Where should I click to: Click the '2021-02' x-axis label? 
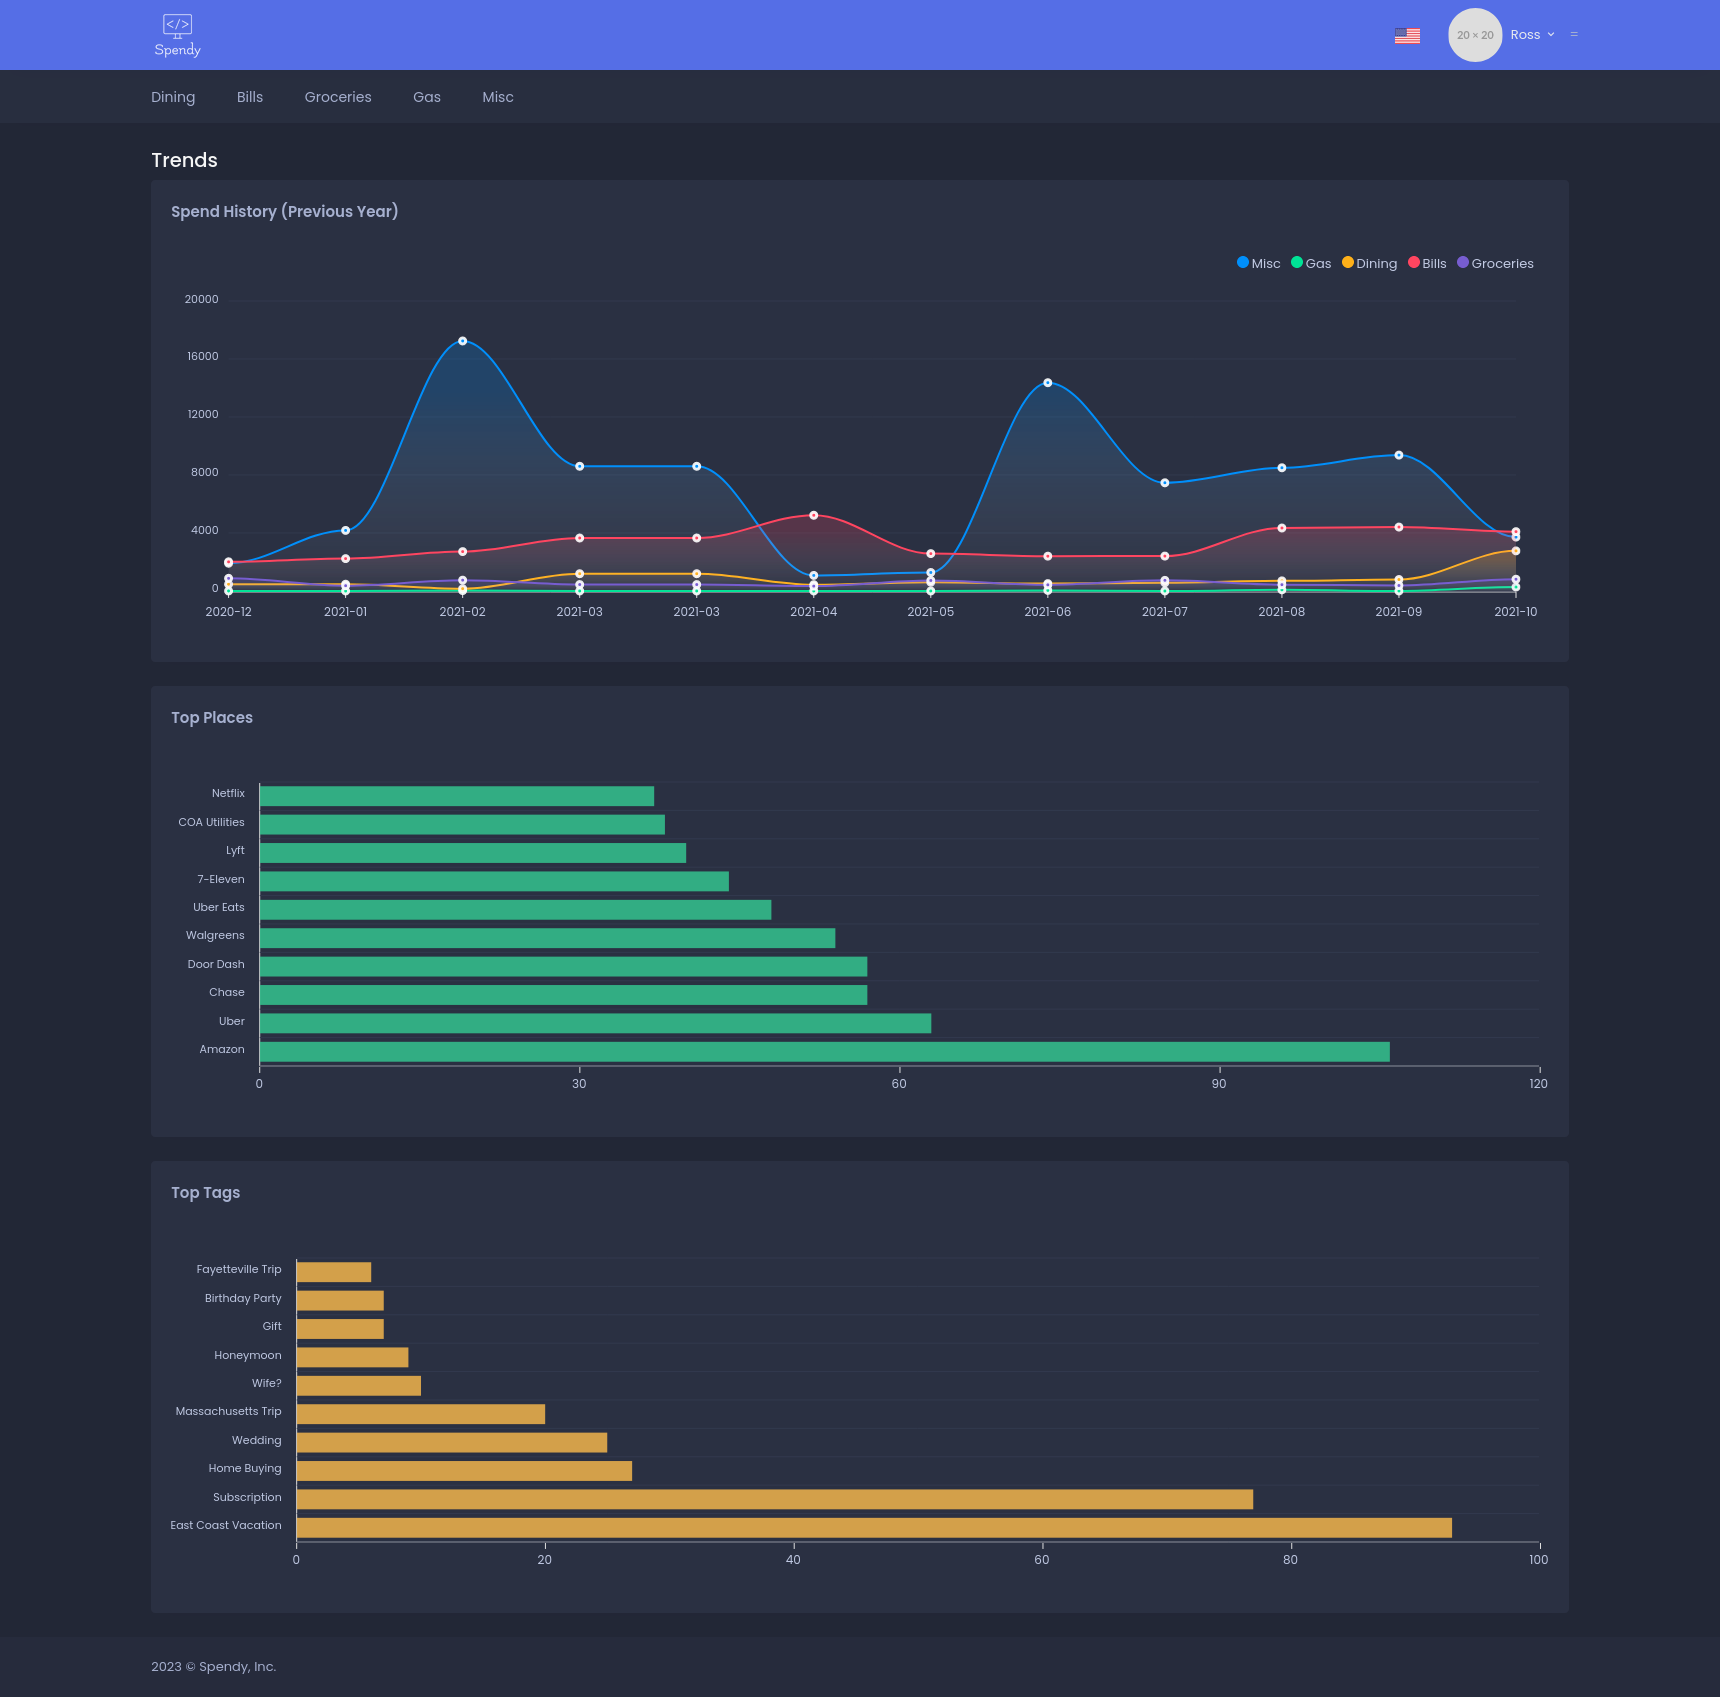pos(462,611)
